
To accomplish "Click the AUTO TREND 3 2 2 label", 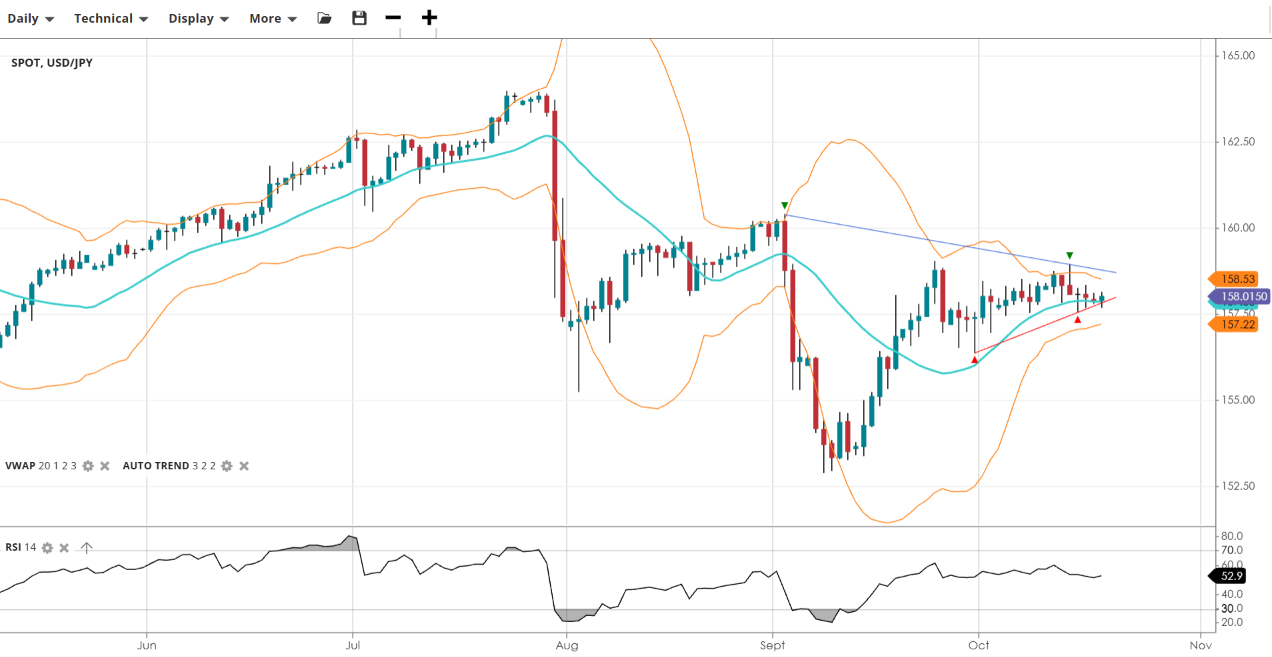I will click(169, 466).
